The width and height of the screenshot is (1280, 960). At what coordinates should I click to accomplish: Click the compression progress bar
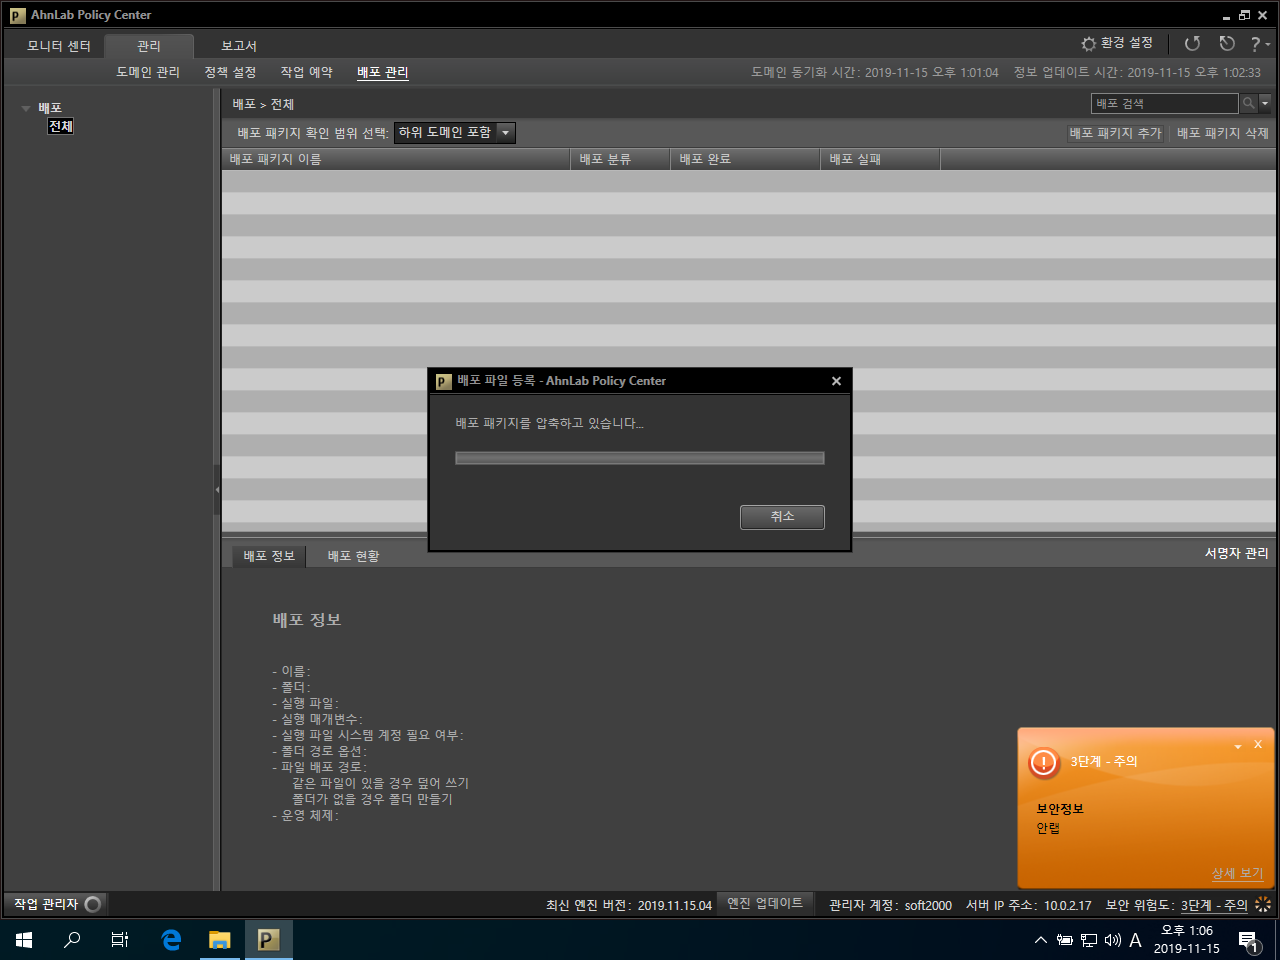640,458
